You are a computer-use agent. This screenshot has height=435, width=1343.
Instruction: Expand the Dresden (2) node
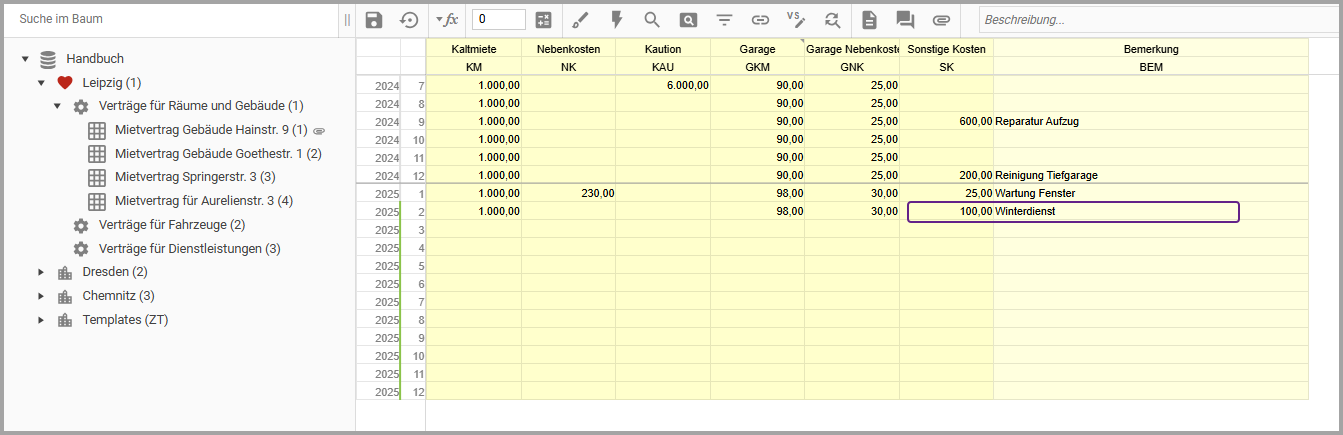[41, 272]
